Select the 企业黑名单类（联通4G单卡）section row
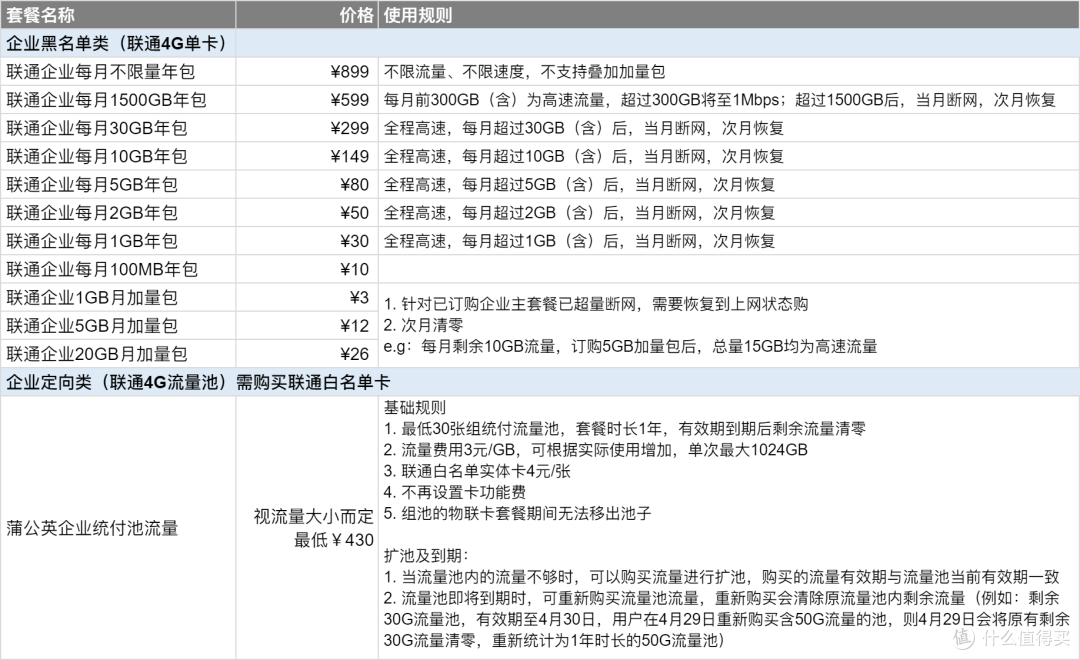1080x660 pixels. [x=540, y=43]
